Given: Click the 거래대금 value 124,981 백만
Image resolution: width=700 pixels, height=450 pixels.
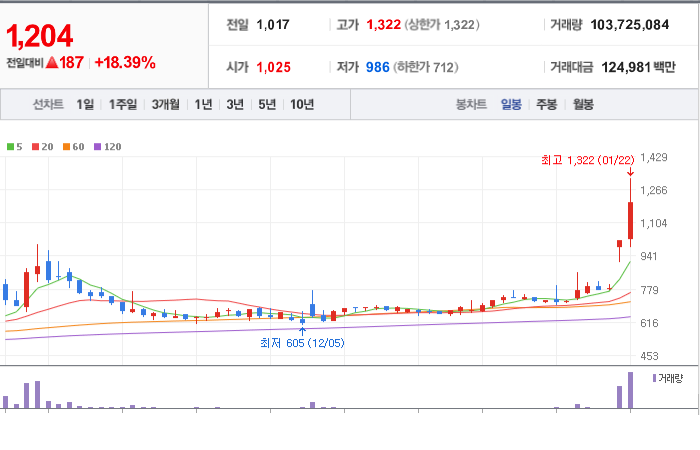Looking at the screenshot, I should (638, 67).
